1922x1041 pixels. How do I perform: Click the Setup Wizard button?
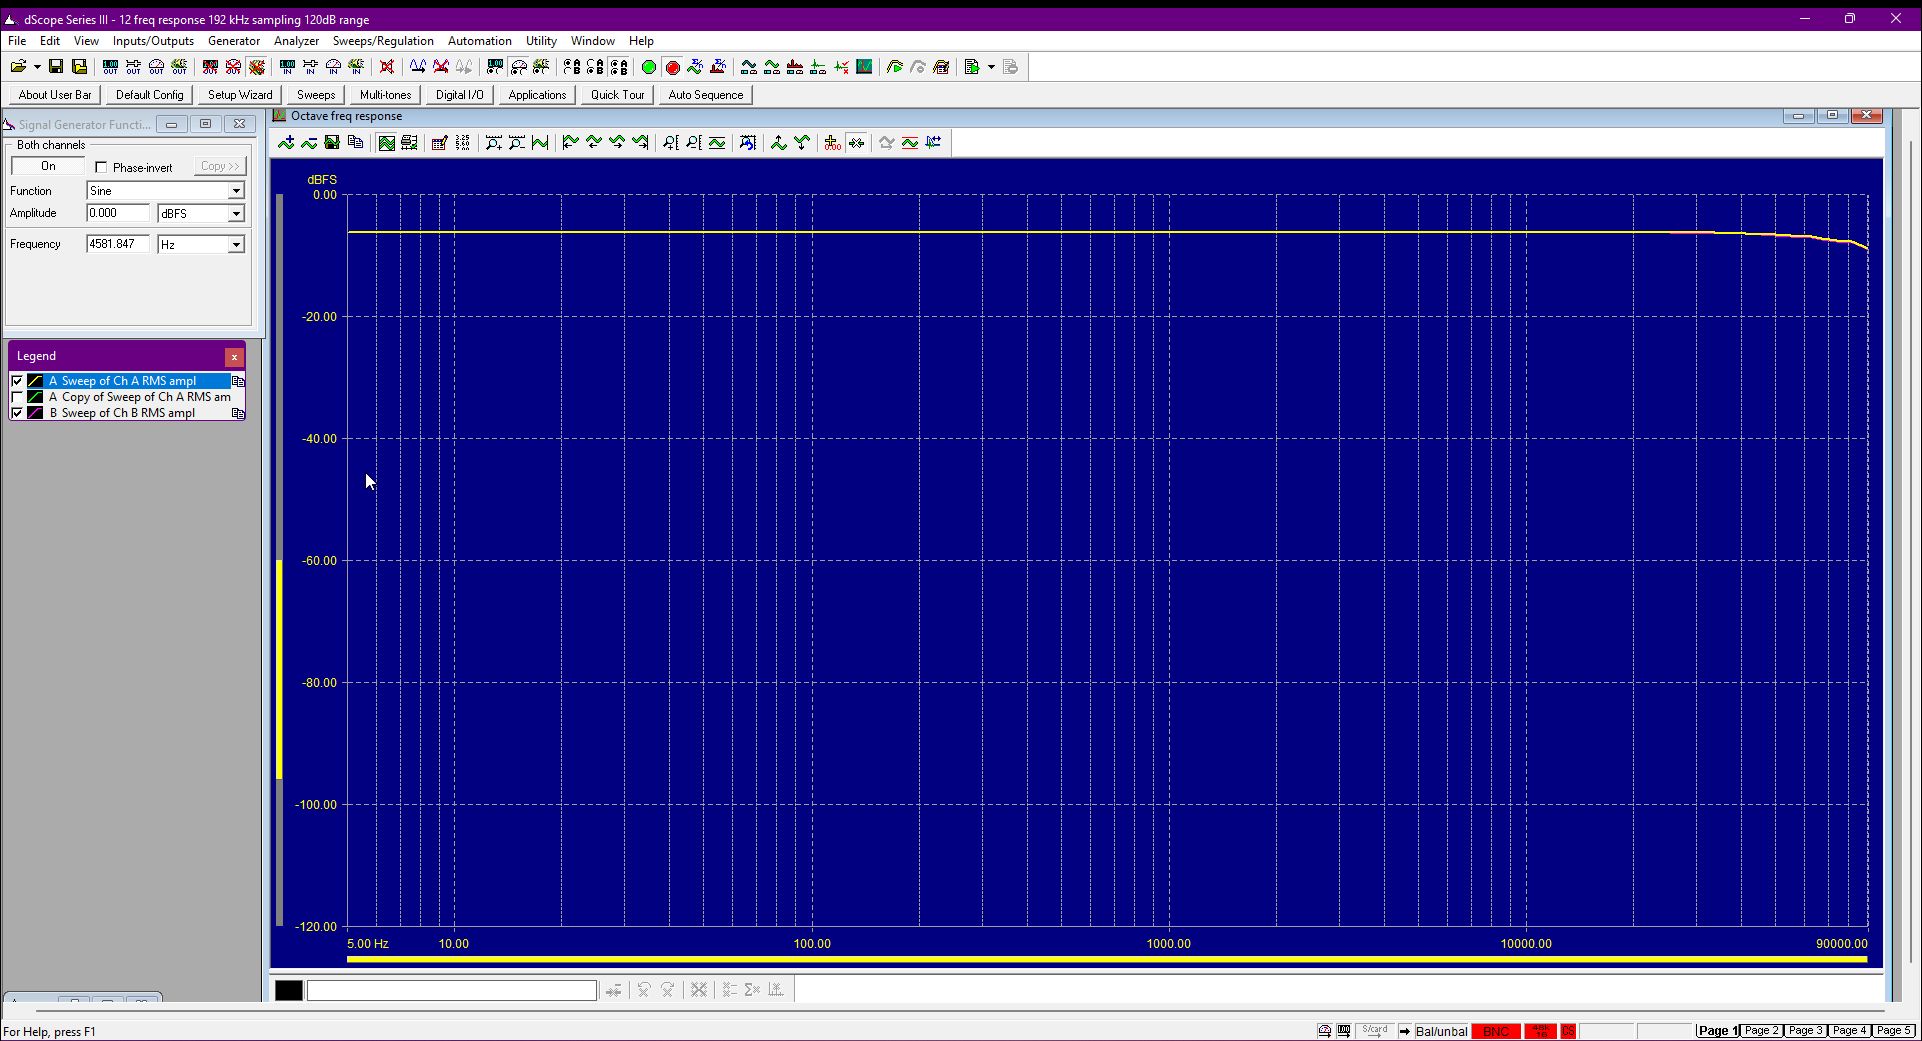[240, 95]
